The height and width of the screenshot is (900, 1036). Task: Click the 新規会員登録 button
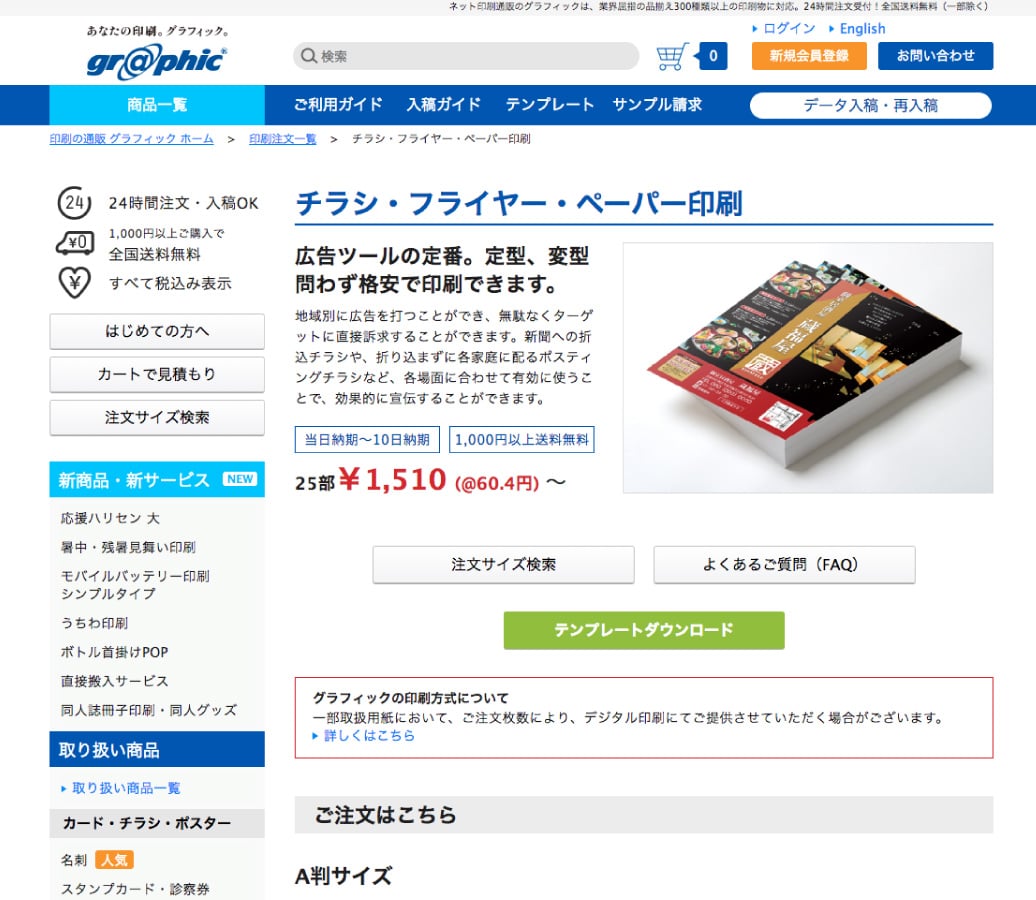click(x=809, y=56)
